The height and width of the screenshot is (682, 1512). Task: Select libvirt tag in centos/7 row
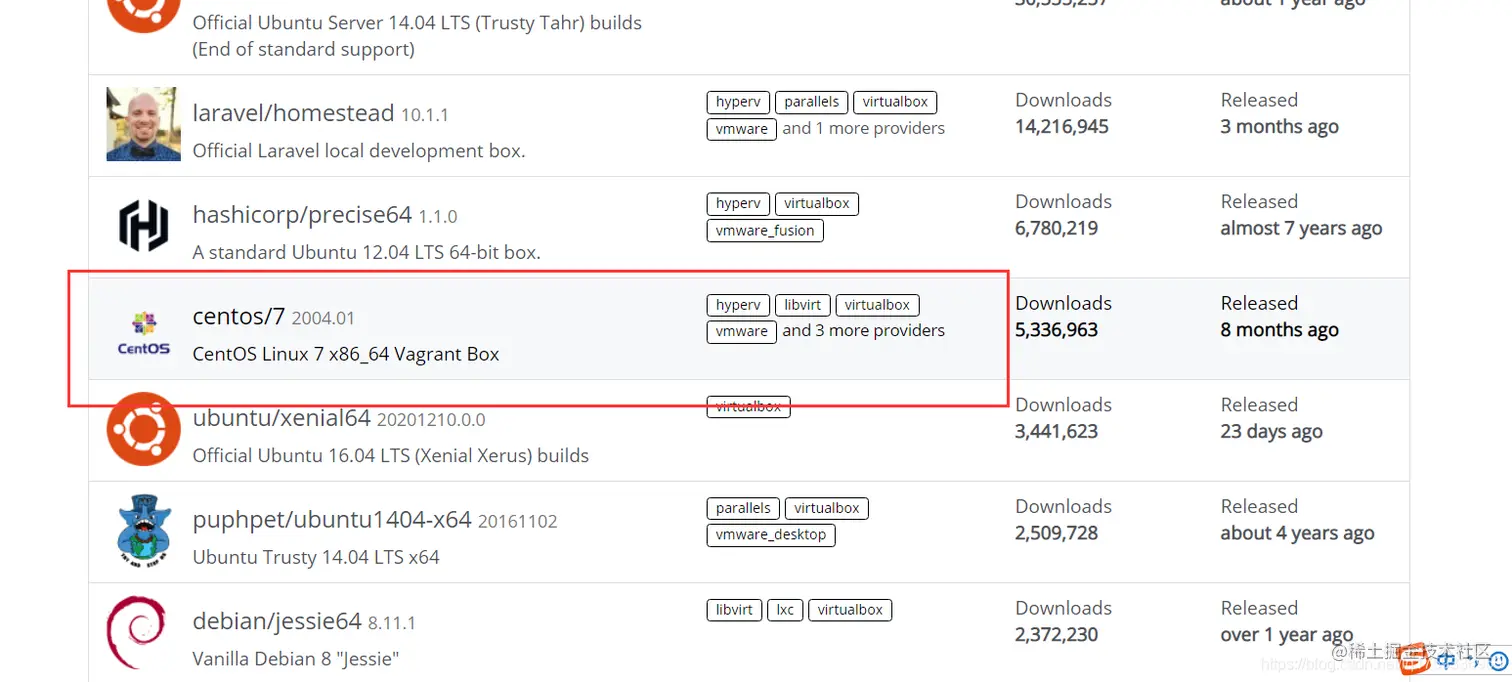pyautogui.click(x=803, y=305)
